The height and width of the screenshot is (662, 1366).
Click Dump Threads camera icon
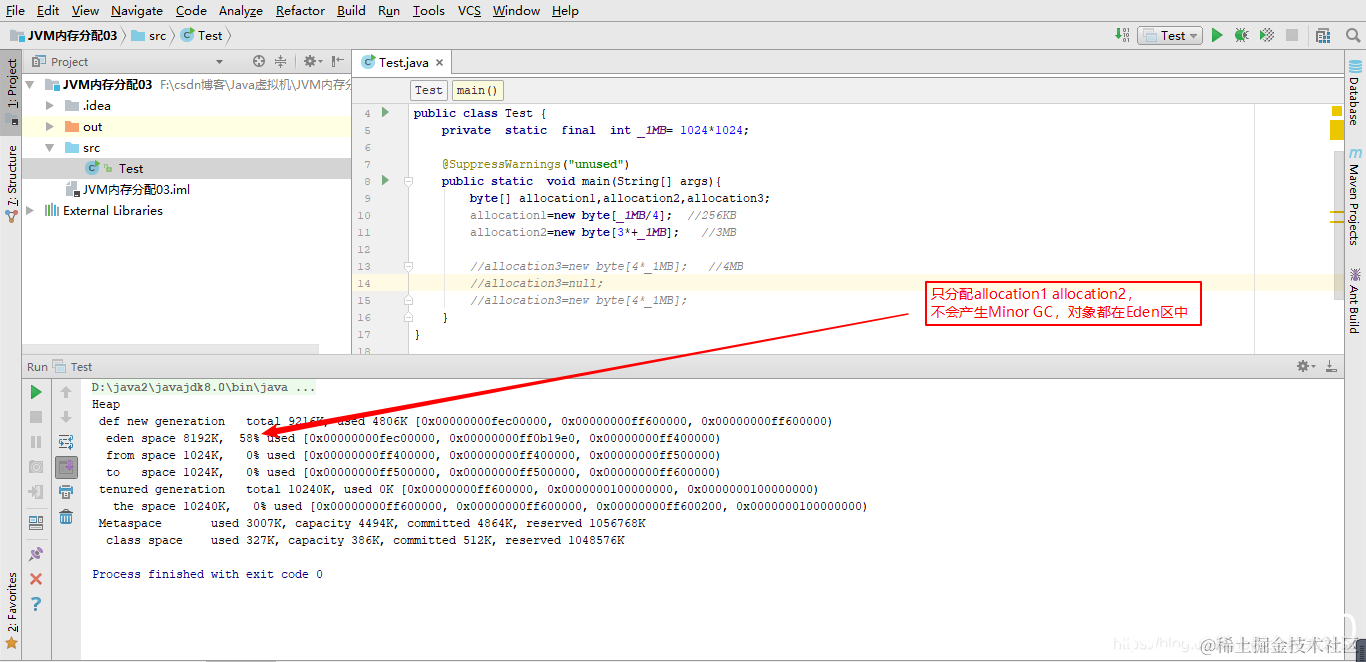click(x=36, y=467)
